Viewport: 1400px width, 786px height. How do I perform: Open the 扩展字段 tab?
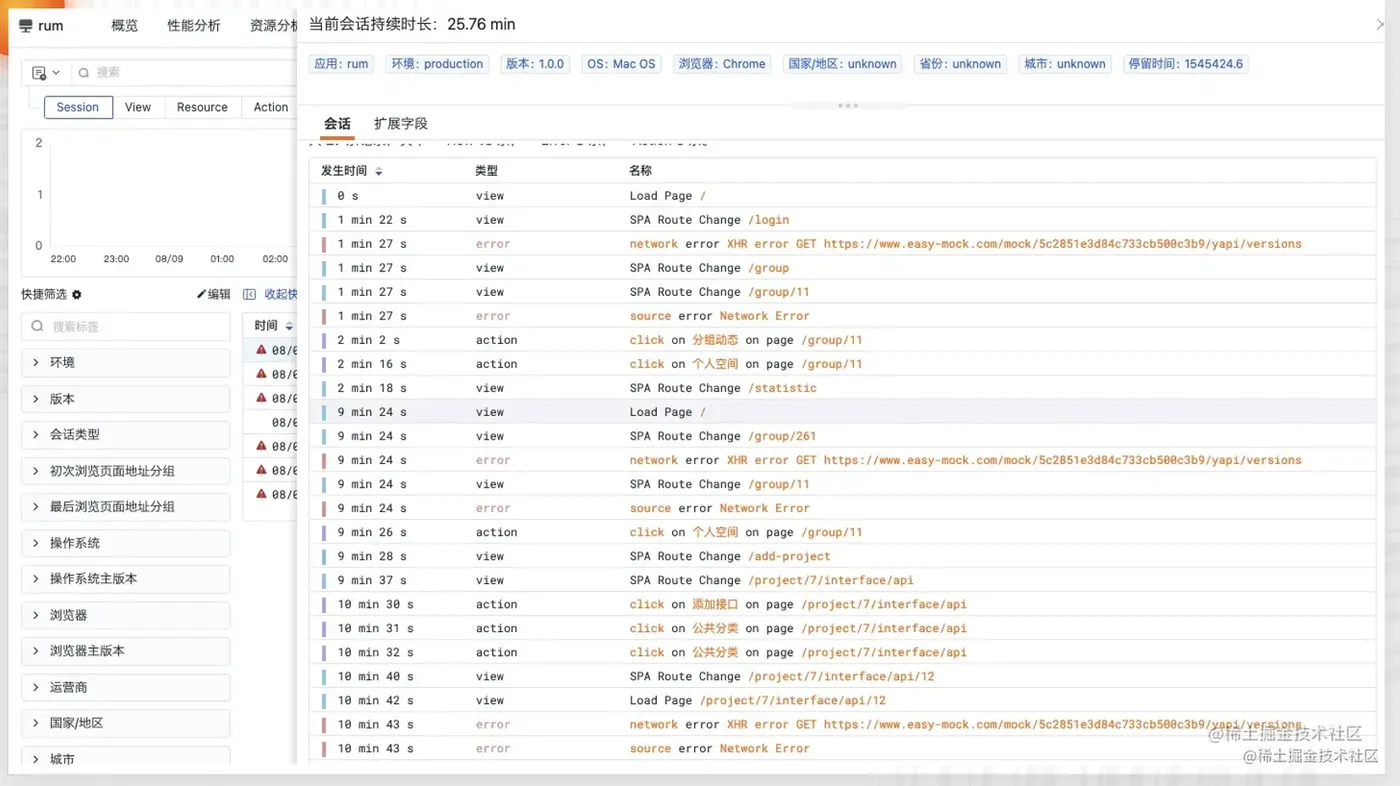click(x=400, y=124)
